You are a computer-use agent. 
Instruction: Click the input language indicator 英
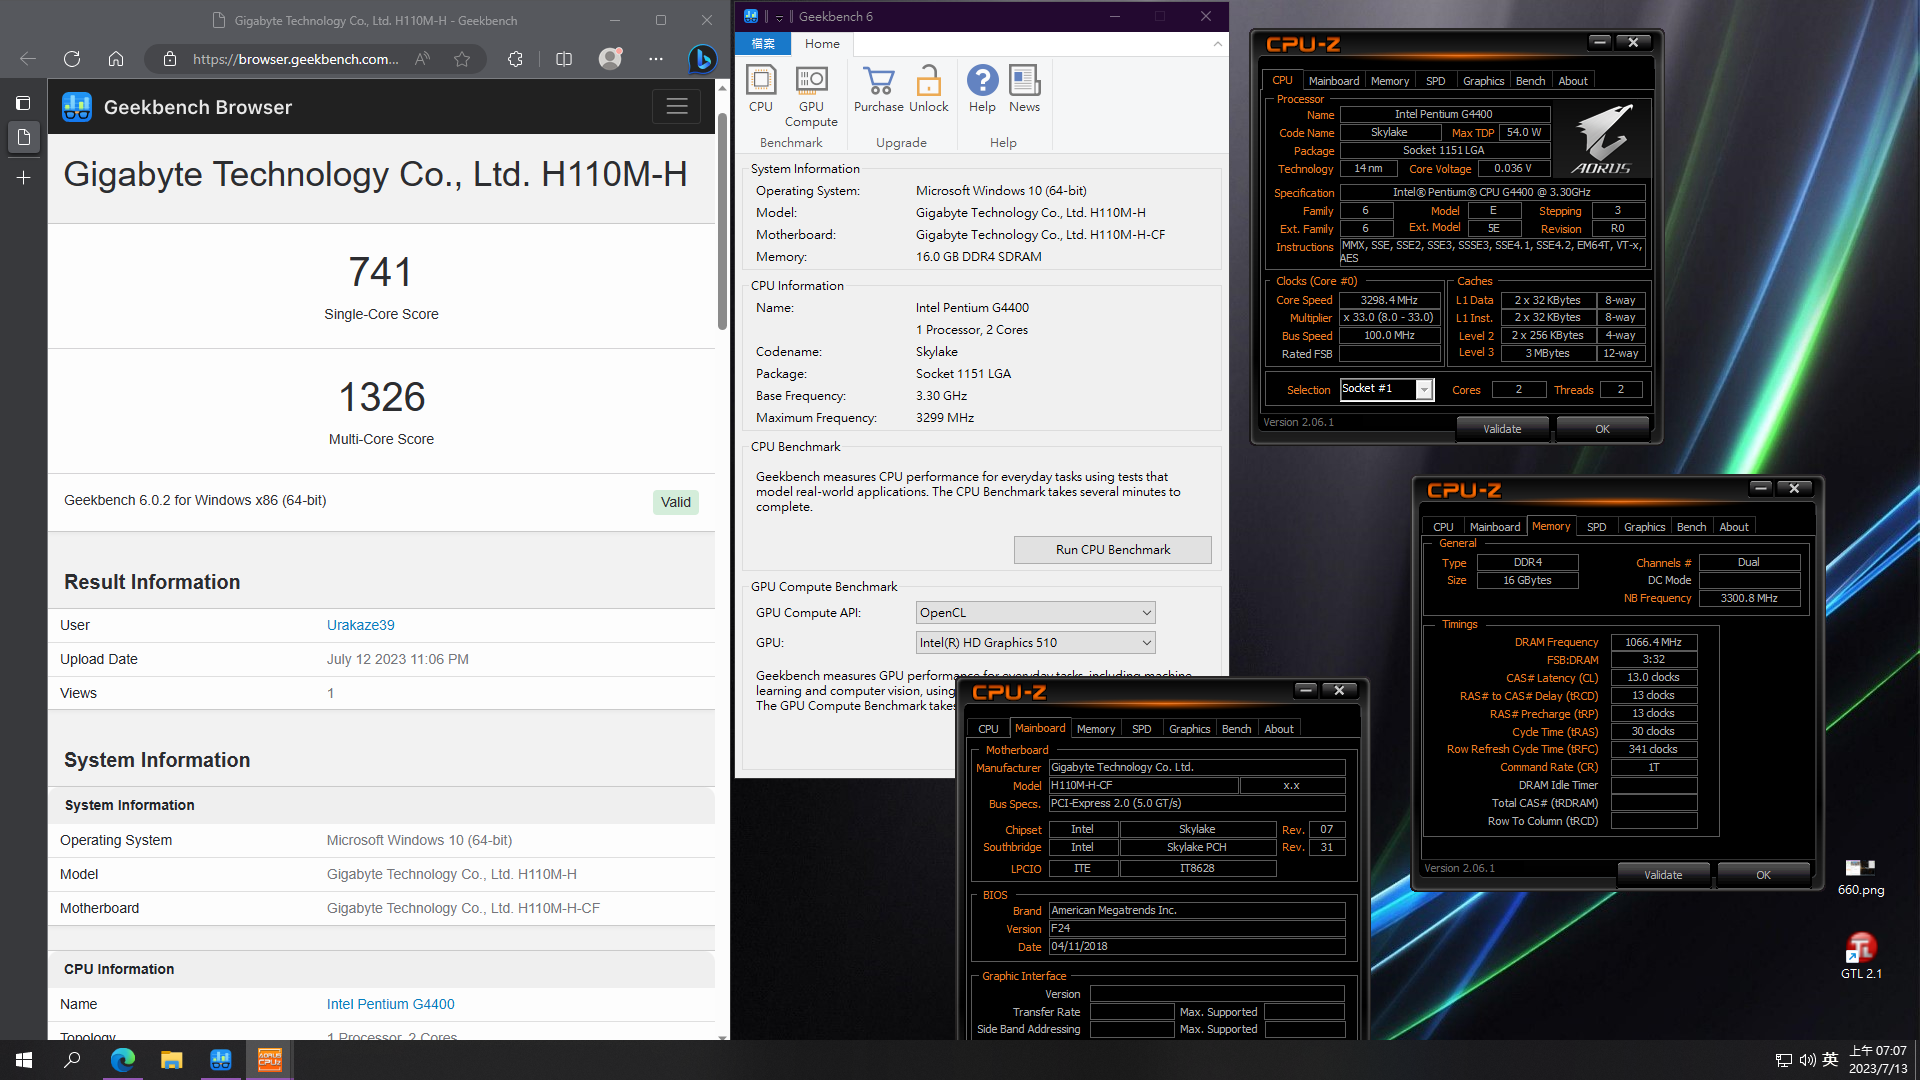(x=1830, y=1060)
